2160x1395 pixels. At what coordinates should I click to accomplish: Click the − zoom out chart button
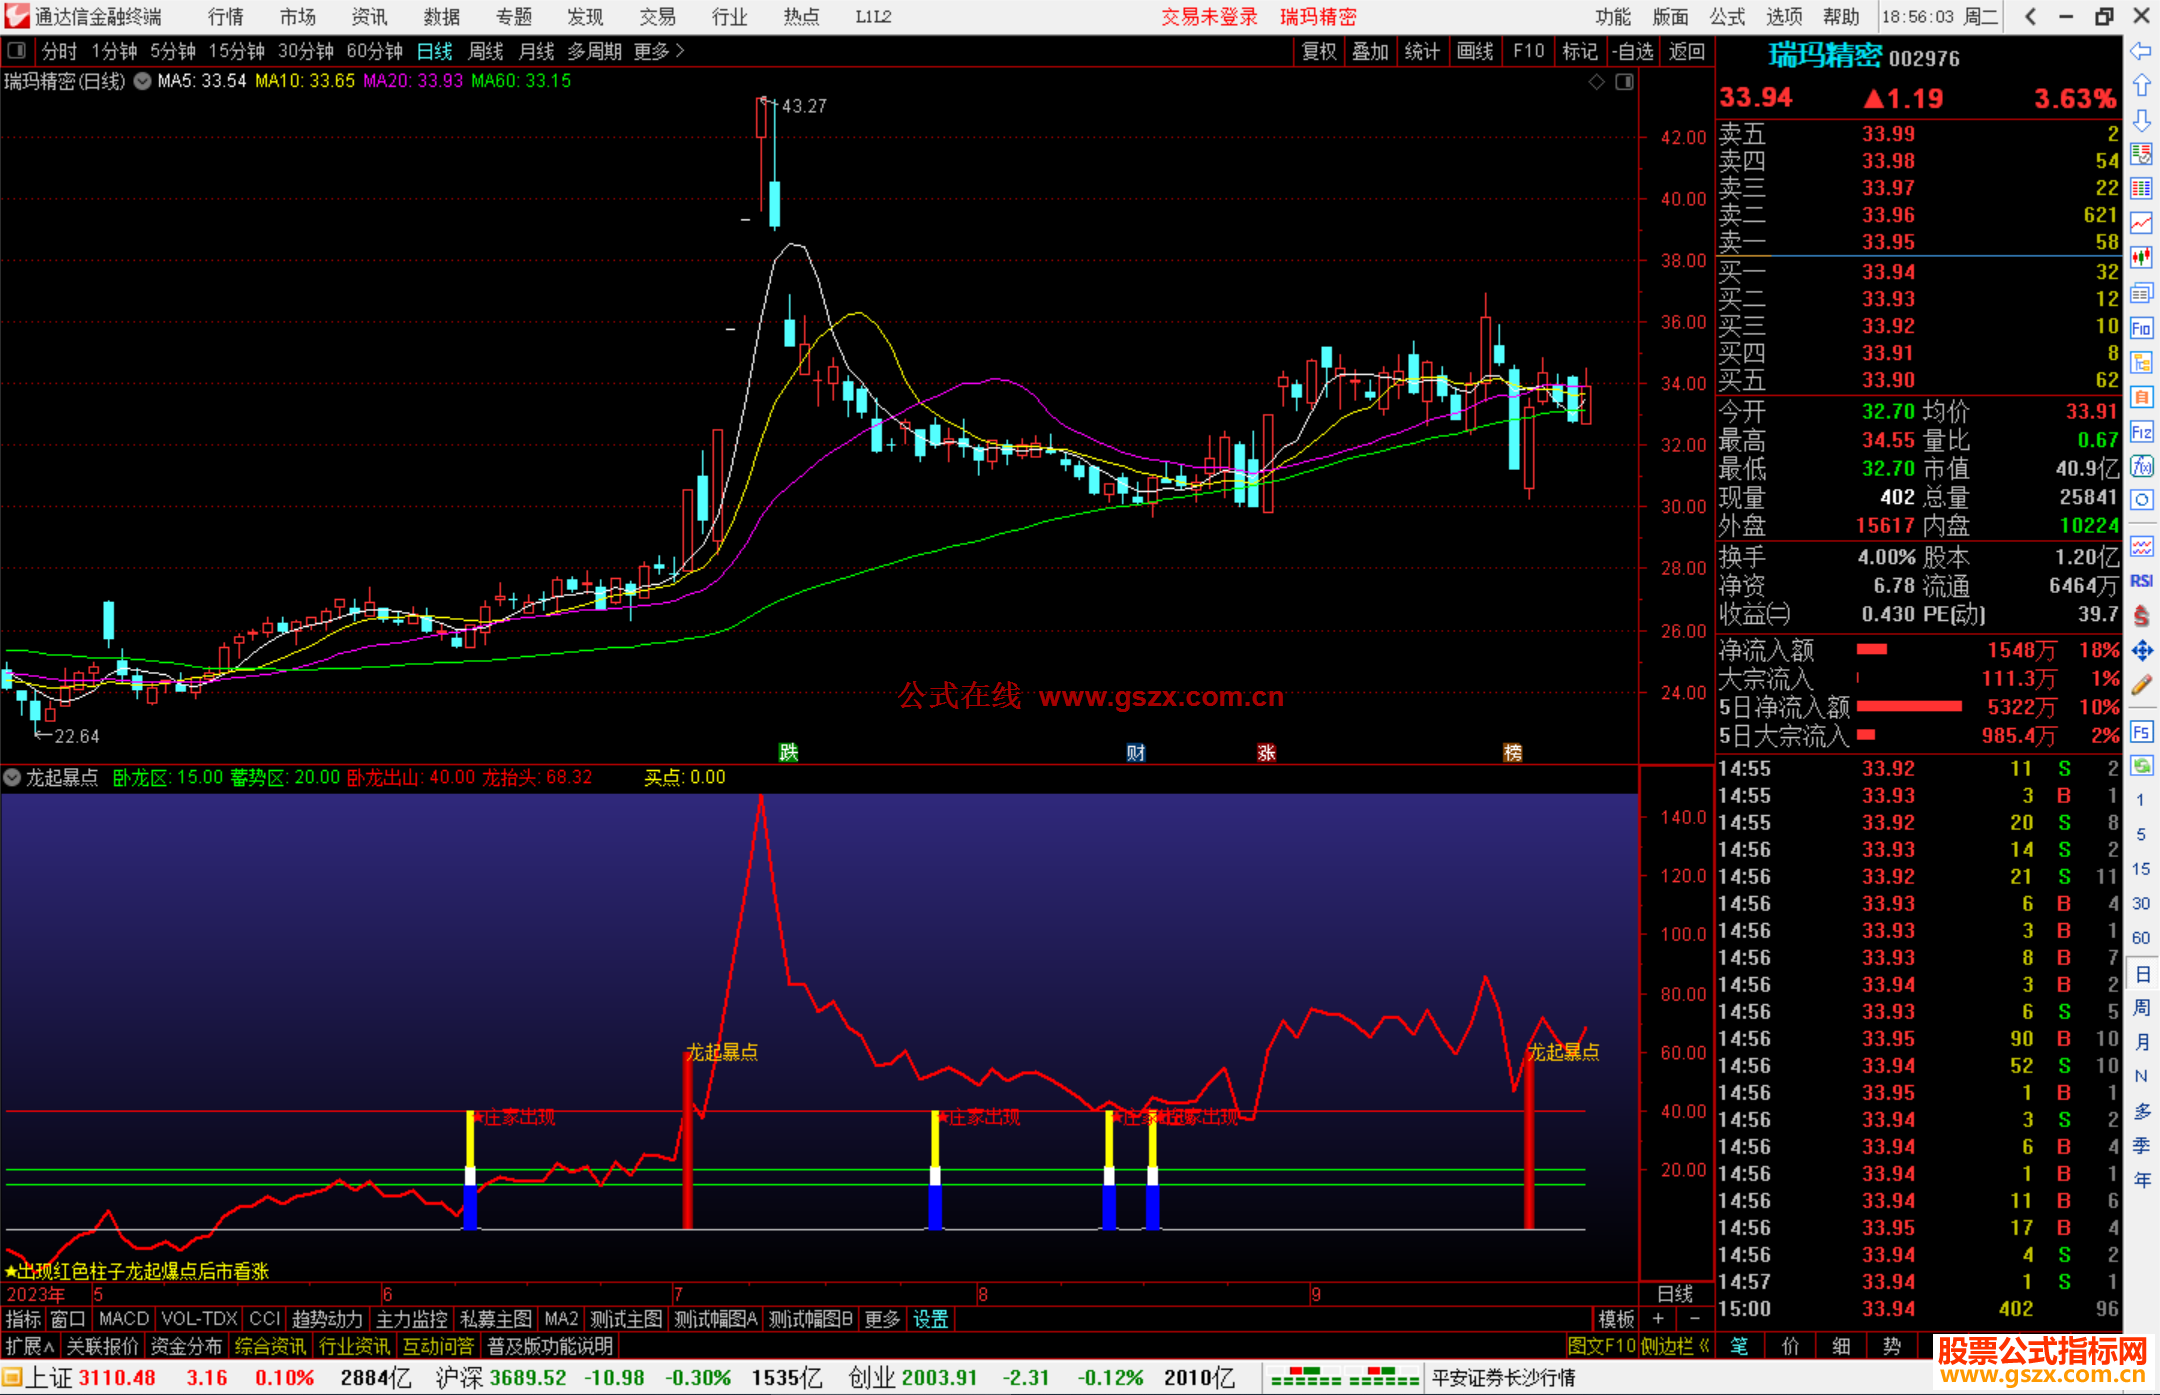tap(1694, 1319)
